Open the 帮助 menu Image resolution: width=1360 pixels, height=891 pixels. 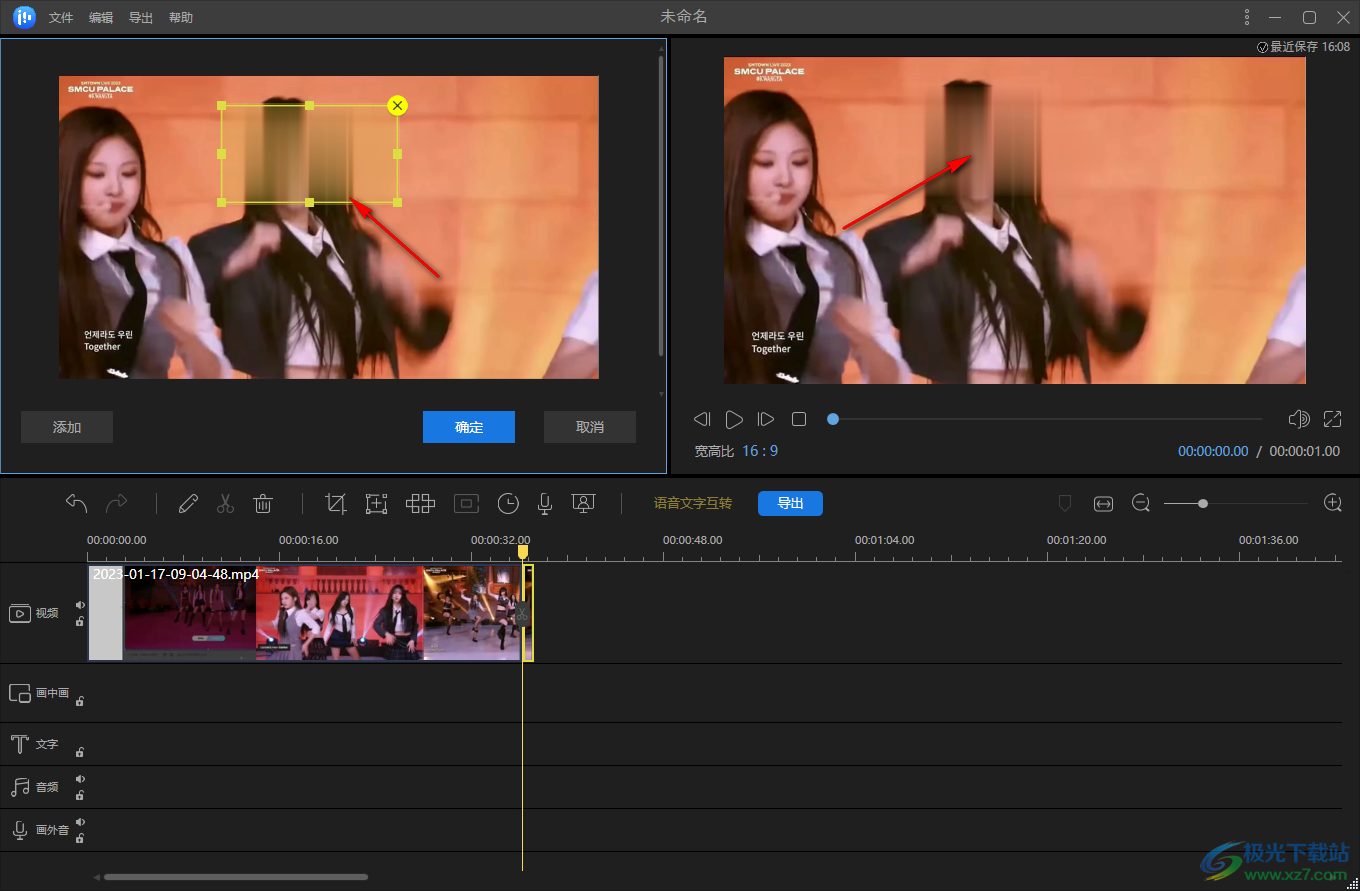pos(181,18)
